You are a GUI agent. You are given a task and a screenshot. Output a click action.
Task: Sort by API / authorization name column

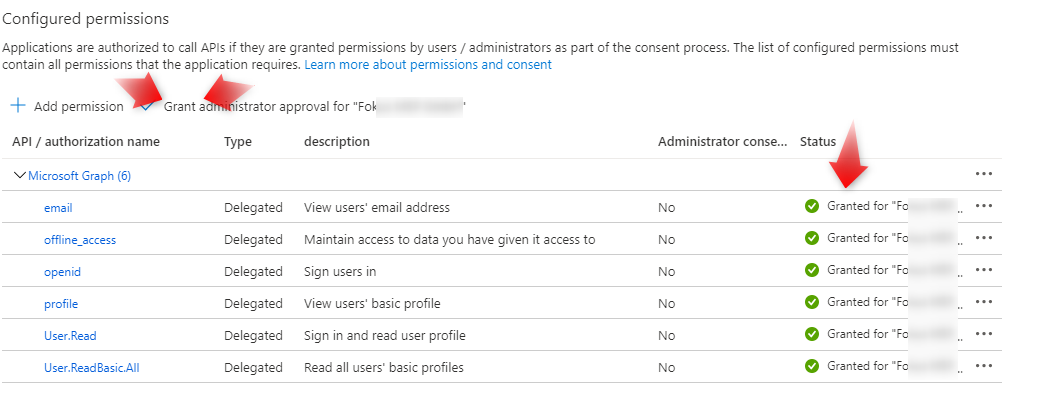(x=86, y=142)
